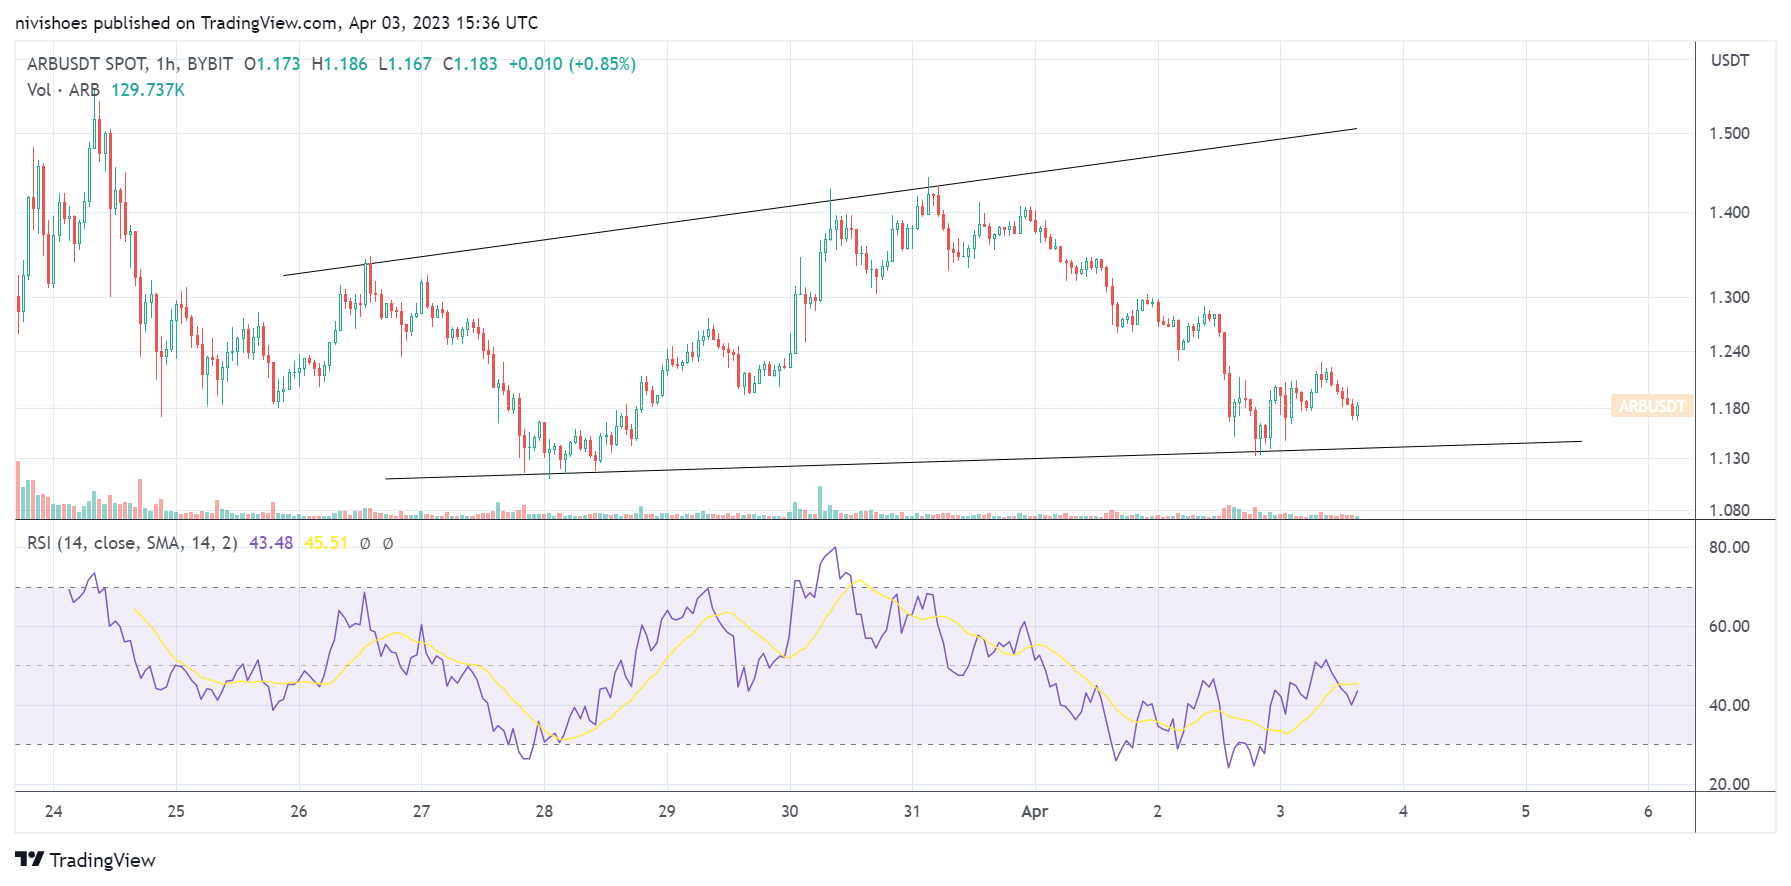Select the Vol · ARB indicator label
This screenshot has height=886, width=1791.
(63, 90)
